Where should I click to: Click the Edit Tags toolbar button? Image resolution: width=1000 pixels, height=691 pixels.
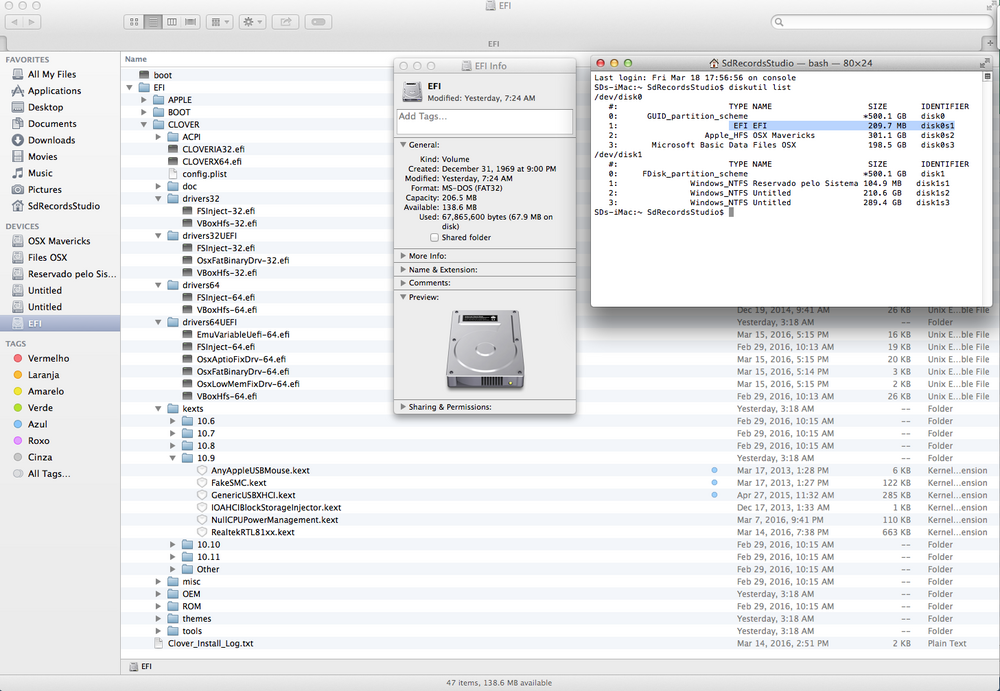pos(318,21)
